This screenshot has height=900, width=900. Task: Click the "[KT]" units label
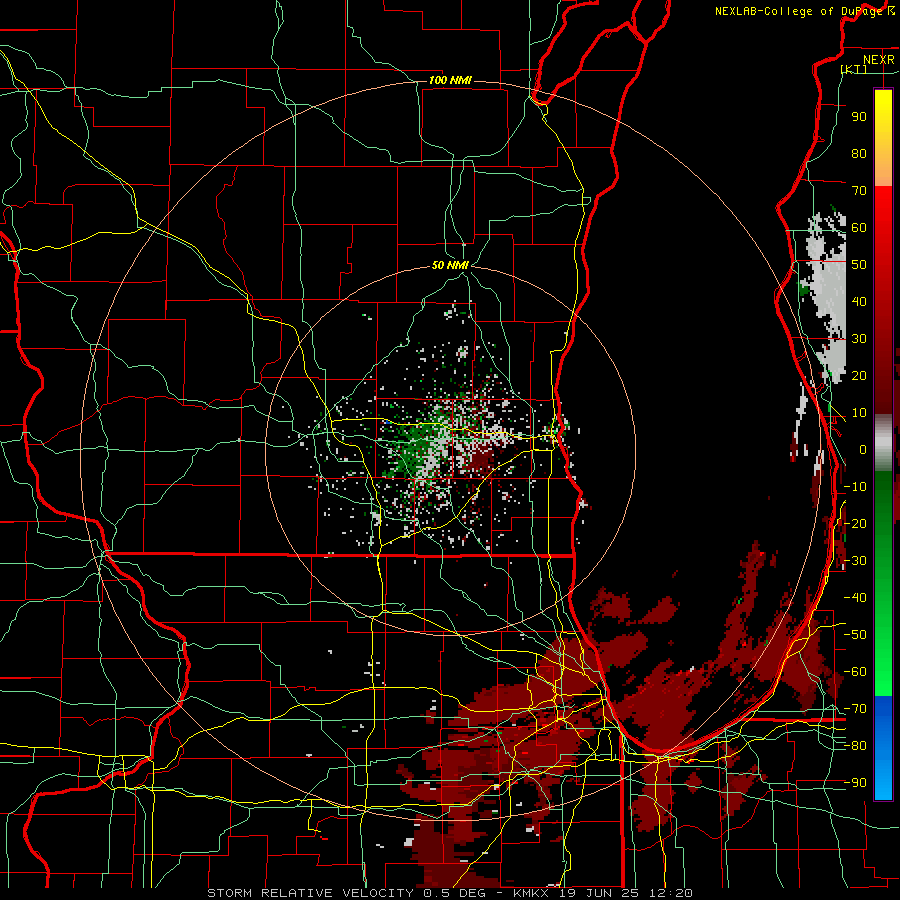pos(854,69)
